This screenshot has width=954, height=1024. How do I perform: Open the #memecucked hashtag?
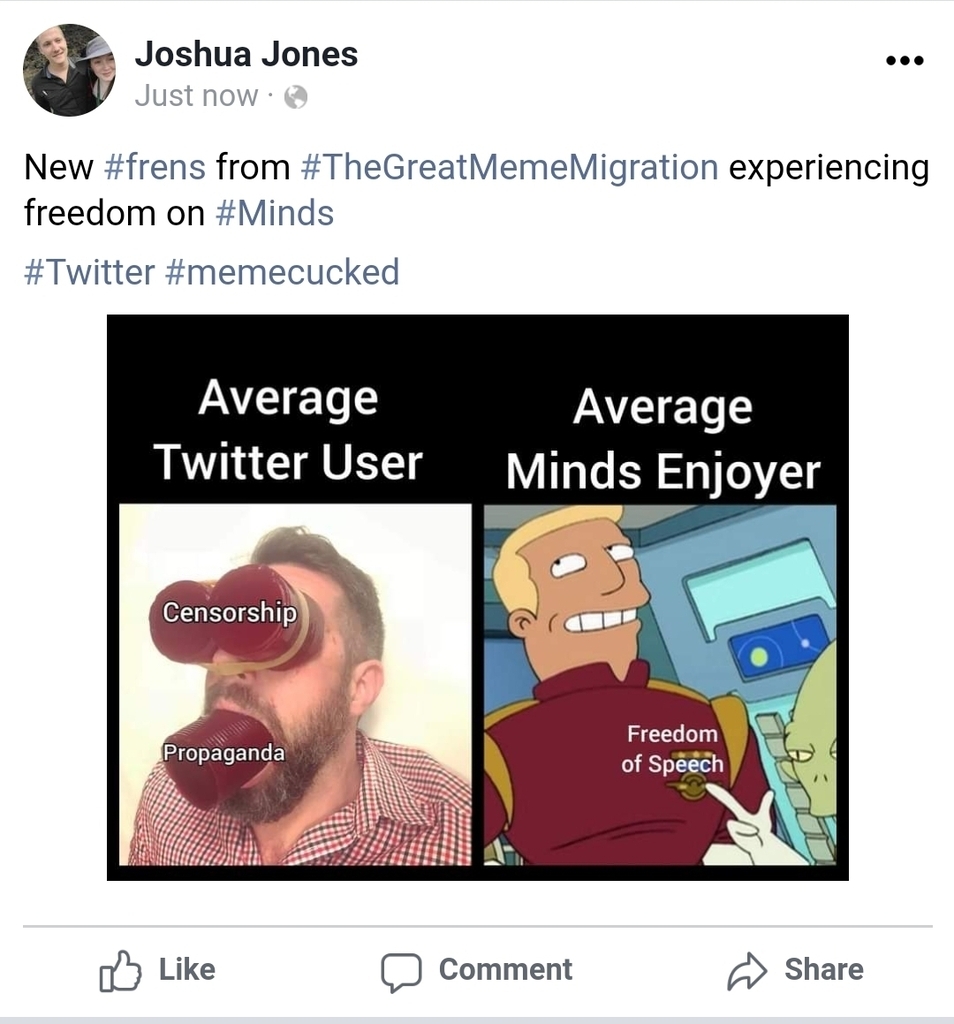[x=282, y=272]
